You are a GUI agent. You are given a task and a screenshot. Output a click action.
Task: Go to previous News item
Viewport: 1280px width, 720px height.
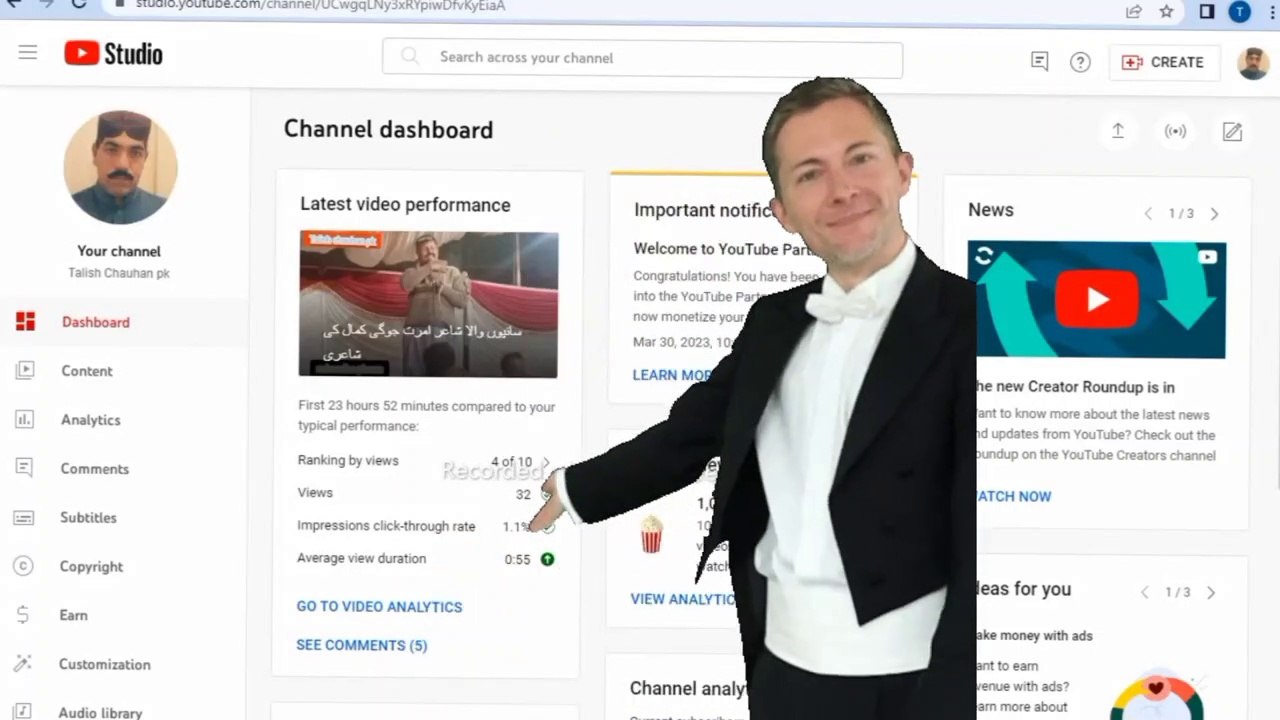[x=1148, y=214]
